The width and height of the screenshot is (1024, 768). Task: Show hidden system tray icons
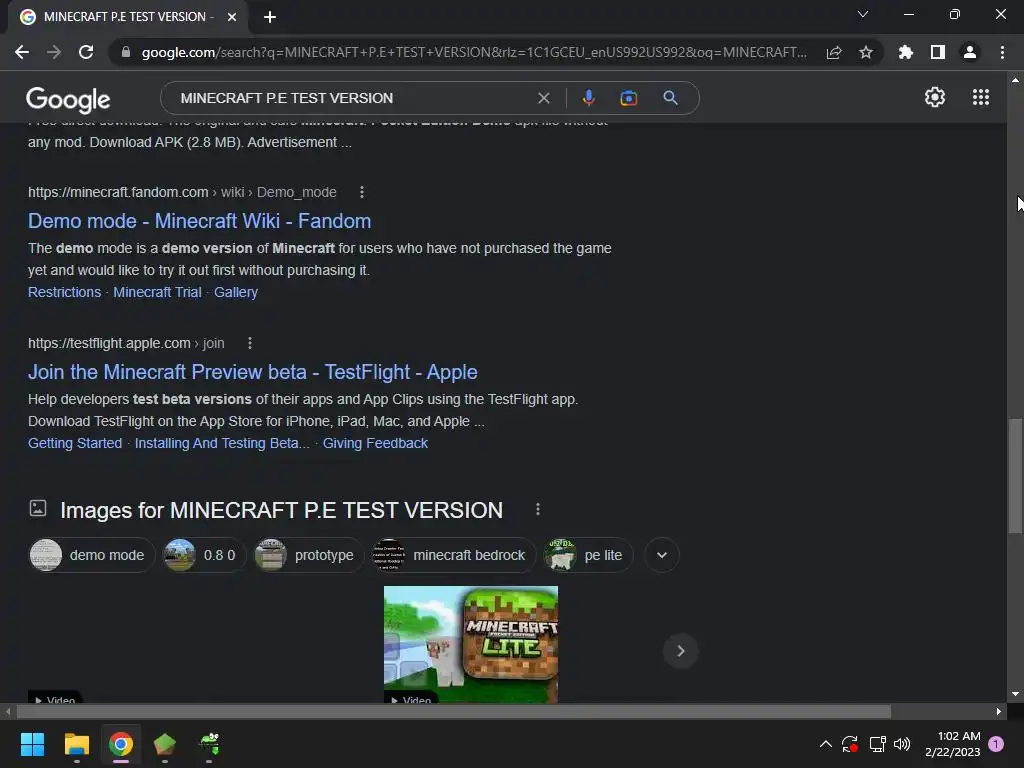point(825,744)
